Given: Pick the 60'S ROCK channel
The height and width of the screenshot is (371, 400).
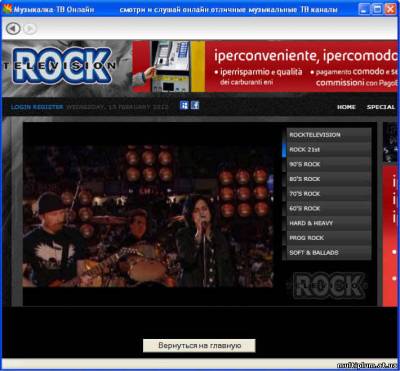Looking at the screenshot, I should [327, 208].
